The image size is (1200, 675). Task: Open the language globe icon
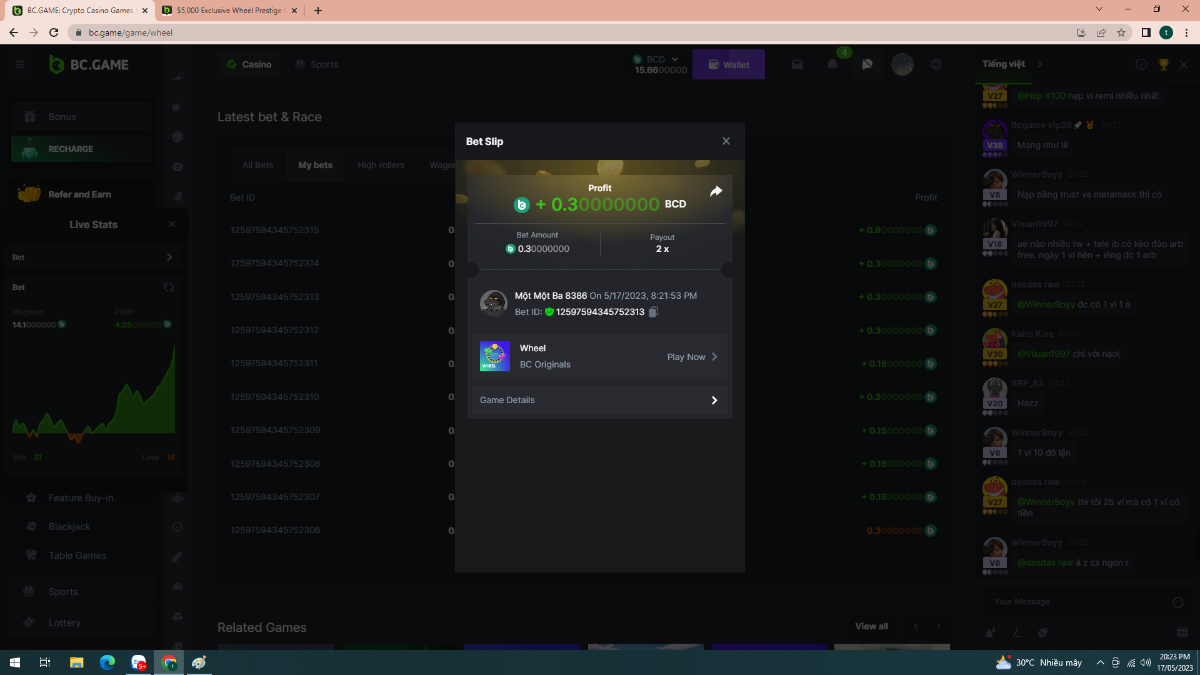coord(936,64)
